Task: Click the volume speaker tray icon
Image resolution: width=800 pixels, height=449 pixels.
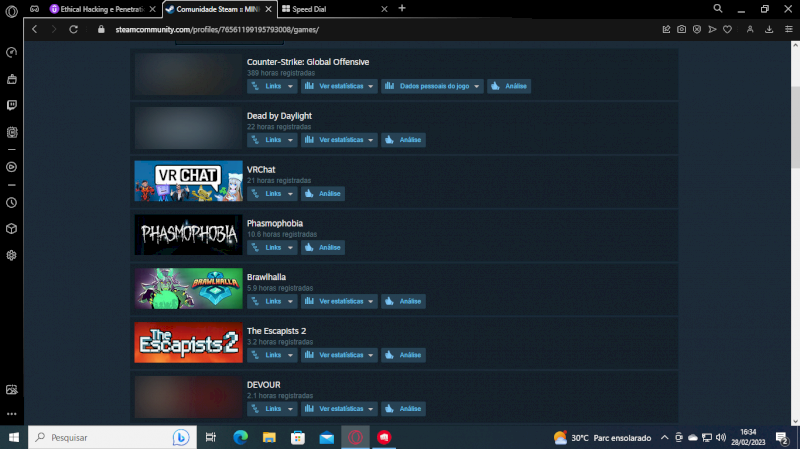Action: [x=721, y=437]
